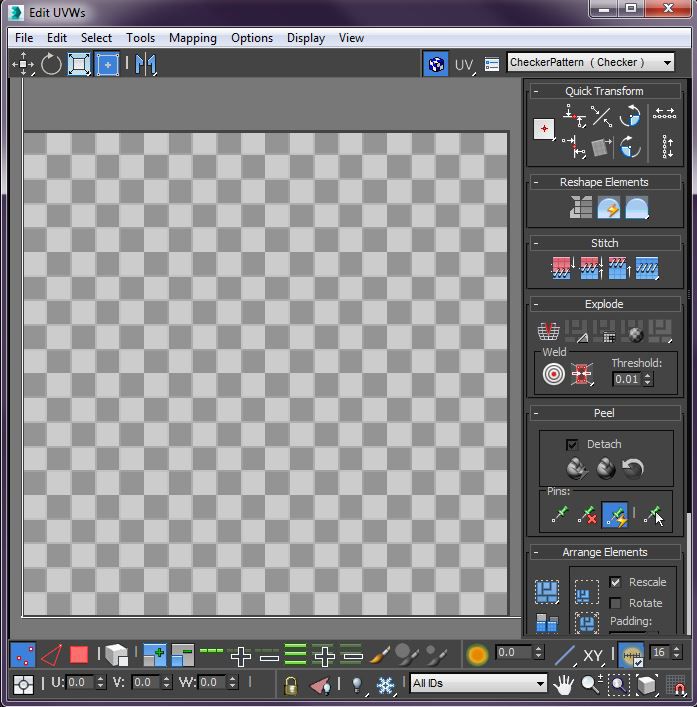Open the Tools menu
697x707 pixels.
tap(140, 38)
